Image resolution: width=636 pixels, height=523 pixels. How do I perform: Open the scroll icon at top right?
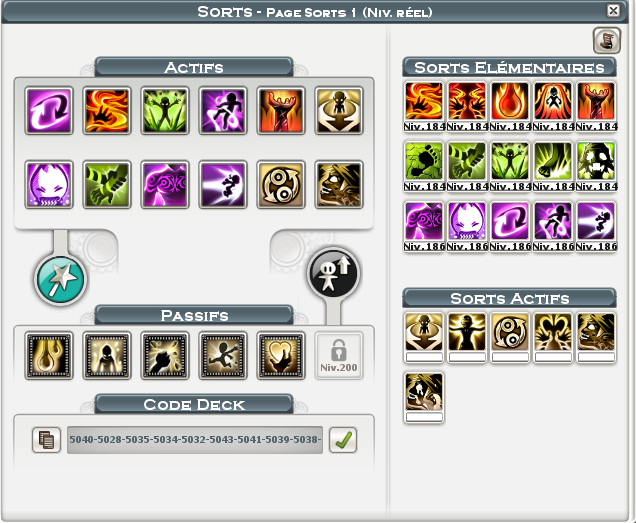pos(607,41)
